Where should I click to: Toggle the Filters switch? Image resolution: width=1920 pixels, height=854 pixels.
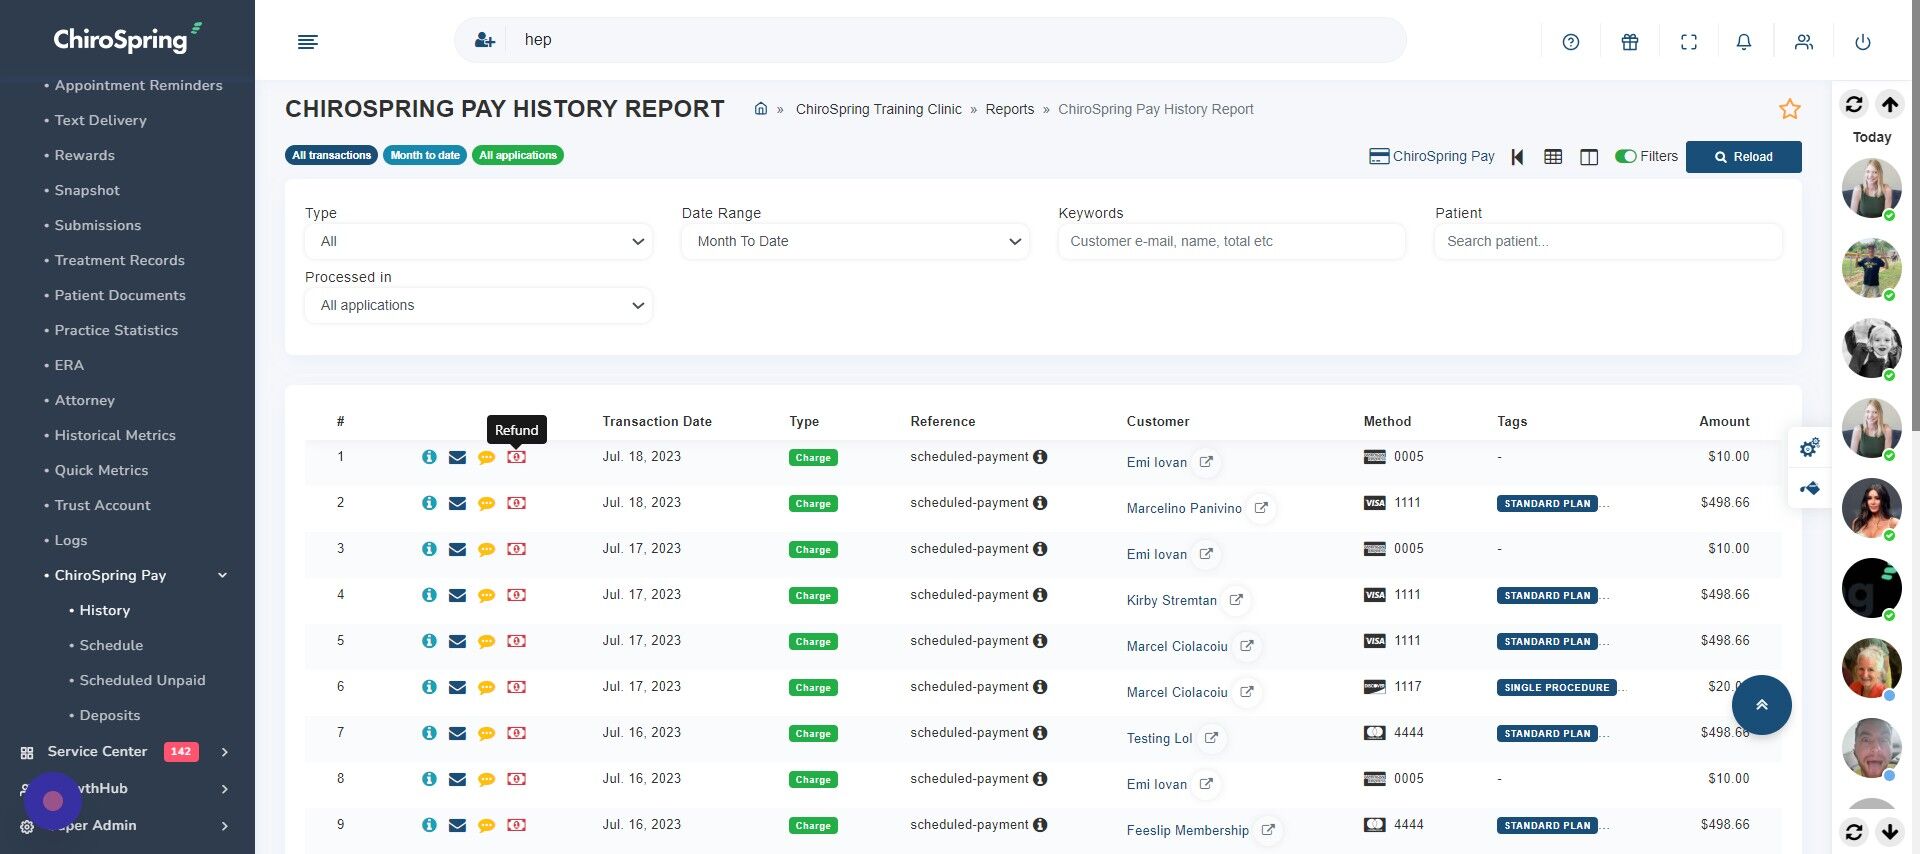click(x=1626, y=156)
